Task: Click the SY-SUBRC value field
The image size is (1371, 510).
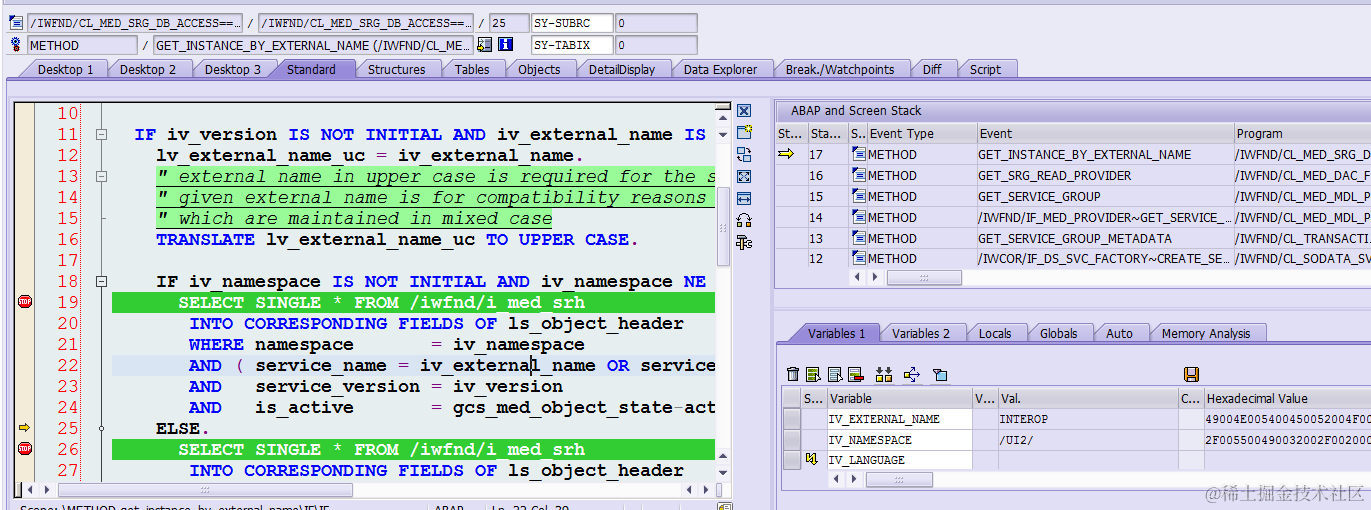Action: (655, 23)
